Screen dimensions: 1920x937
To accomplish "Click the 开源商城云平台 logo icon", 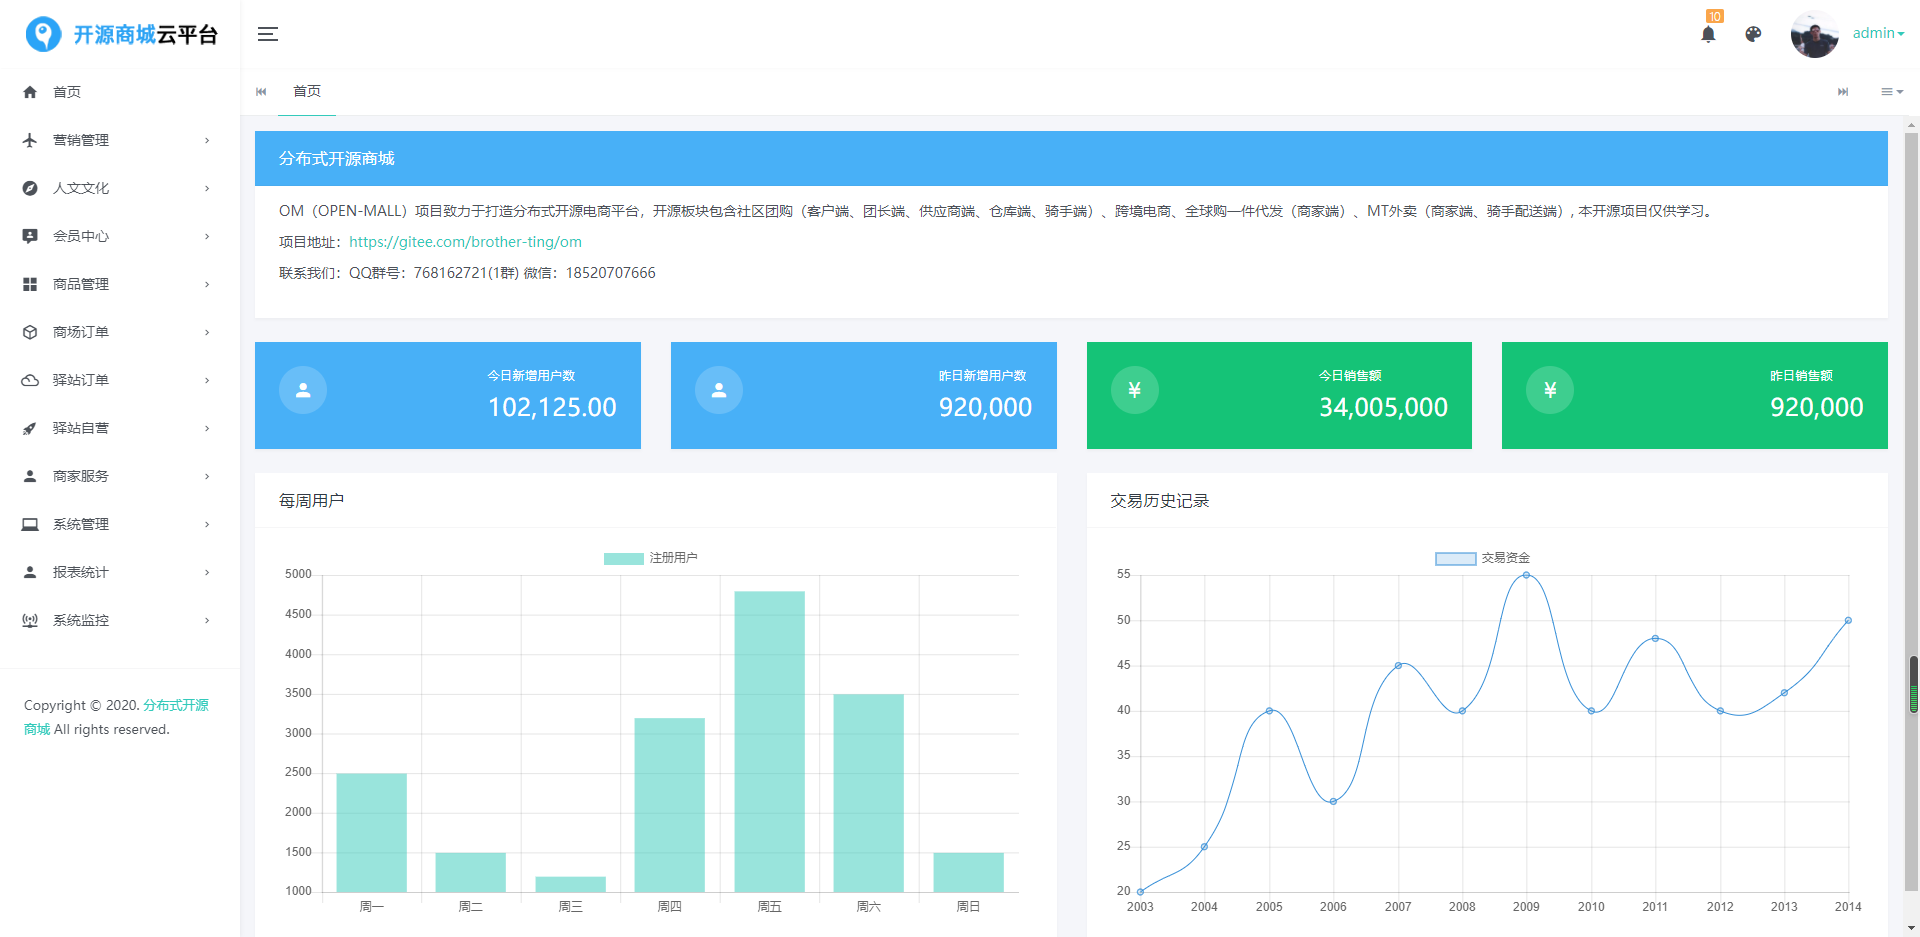I will [x=43, y=34].
